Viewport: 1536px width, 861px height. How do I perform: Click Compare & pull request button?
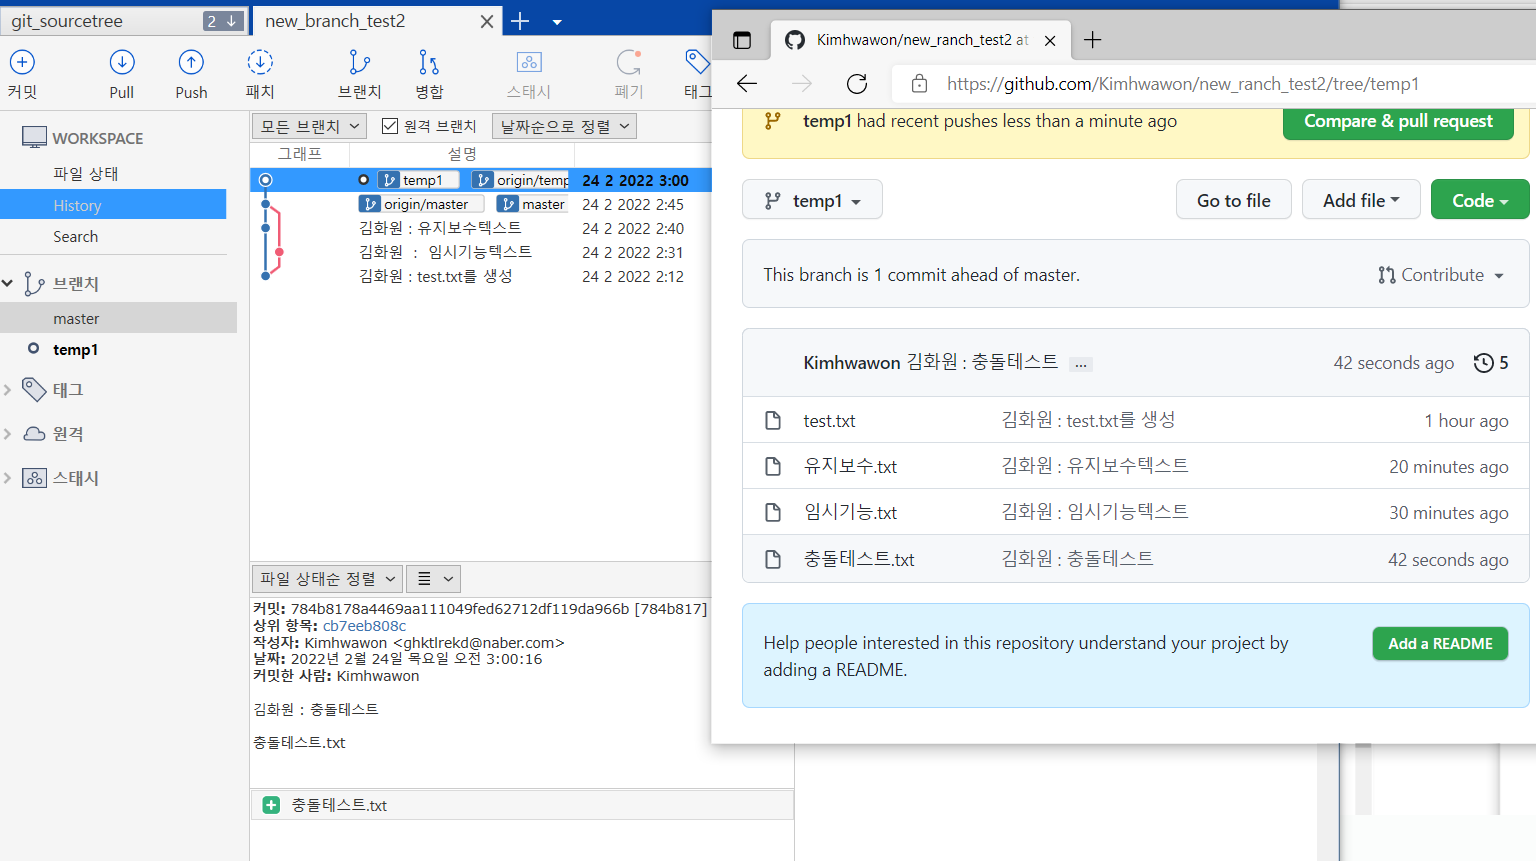[x=1398, y=121]
